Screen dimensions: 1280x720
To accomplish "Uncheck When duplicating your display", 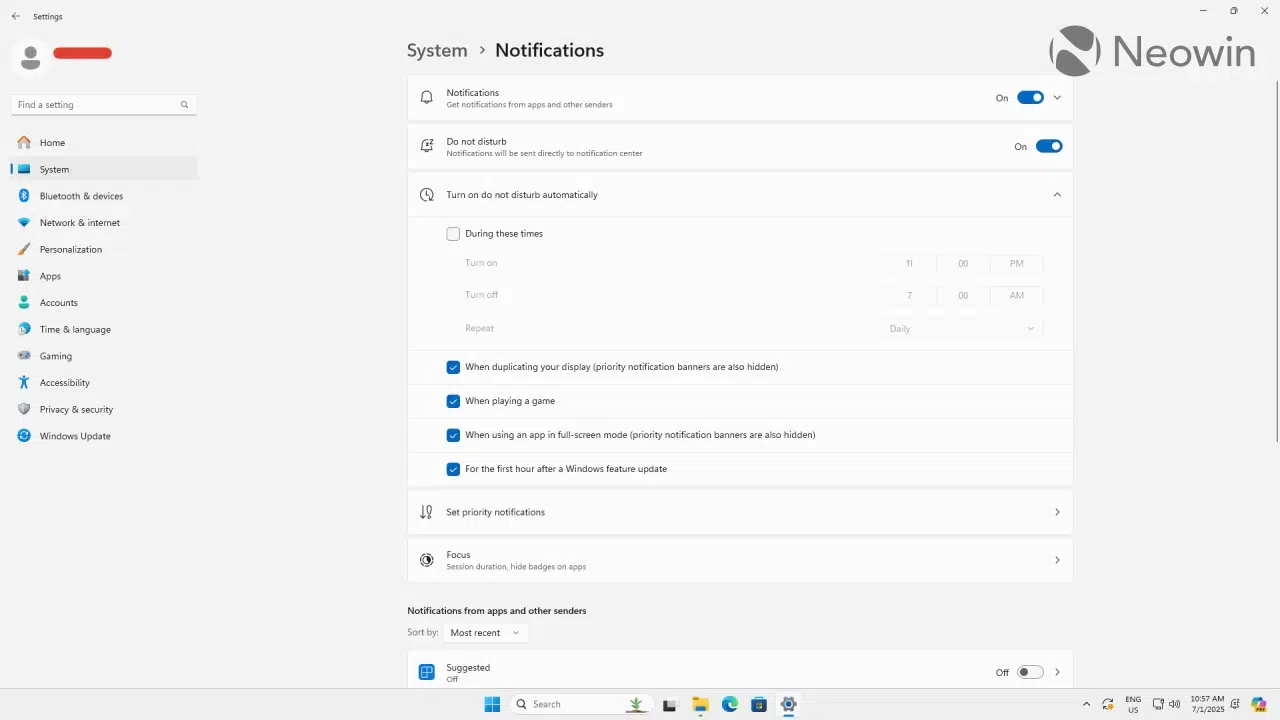I will tap(453, 367).
